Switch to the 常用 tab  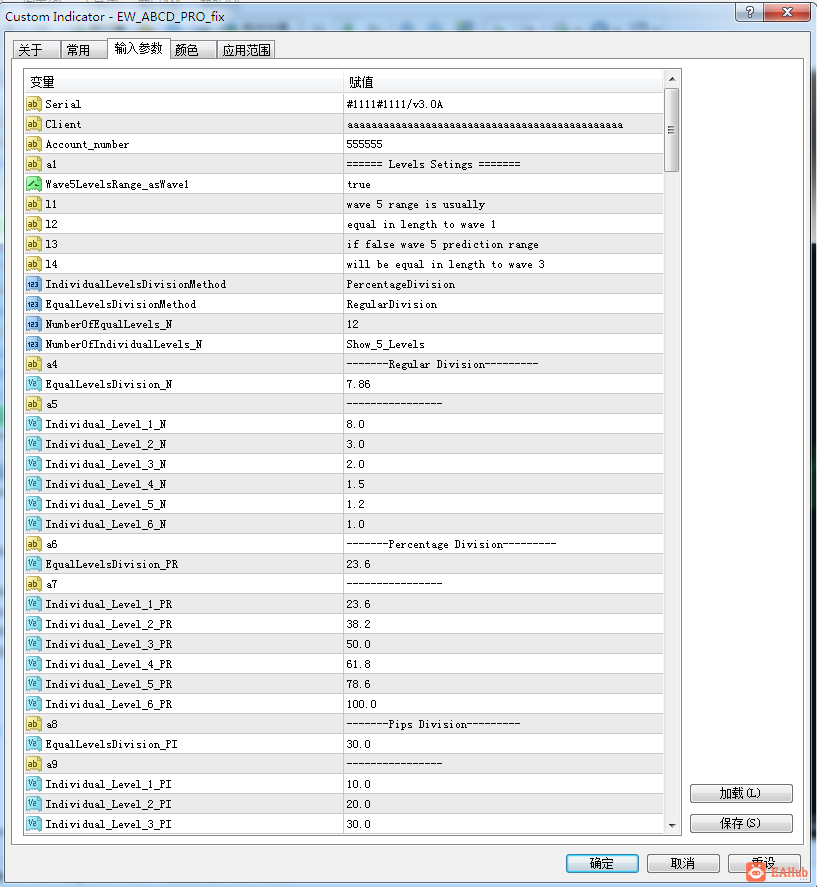pyautogui.click(x=84, y=50)
